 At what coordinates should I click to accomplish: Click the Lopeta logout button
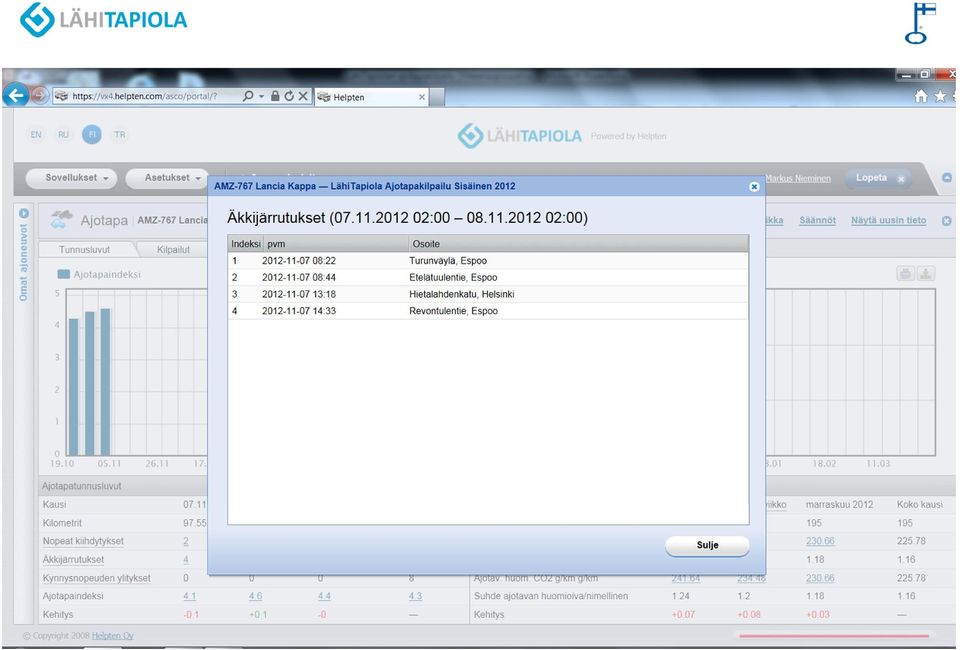point(879,178)
